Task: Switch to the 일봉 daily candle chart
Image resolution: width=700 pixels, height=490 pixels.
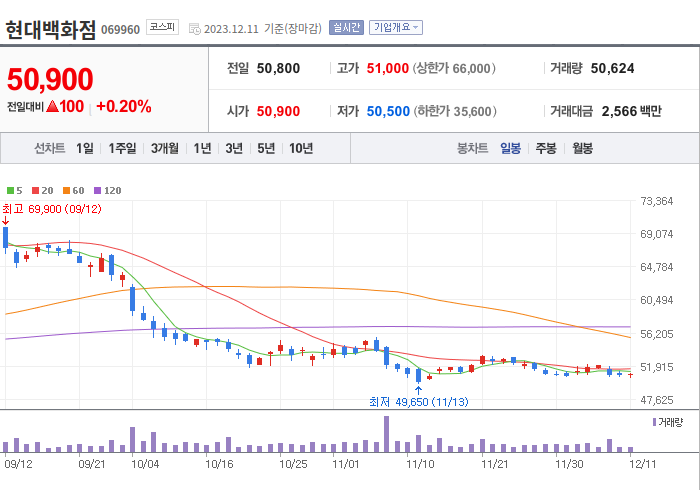Action: tap(510, 148)
